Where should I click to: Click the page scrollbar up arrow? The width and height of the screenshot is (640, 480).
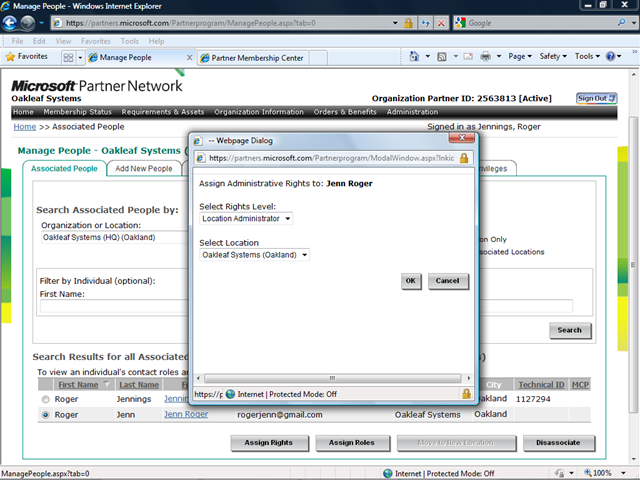coord(633,75)
